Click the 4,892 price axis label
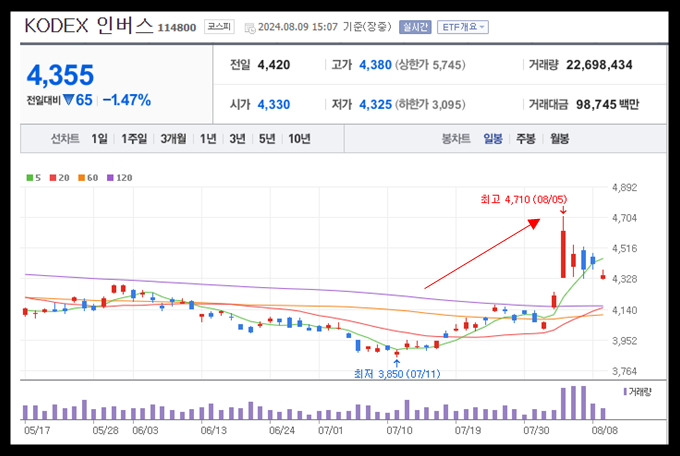The width and height of the screenshot is (680, 456). [x=624, y=187]
